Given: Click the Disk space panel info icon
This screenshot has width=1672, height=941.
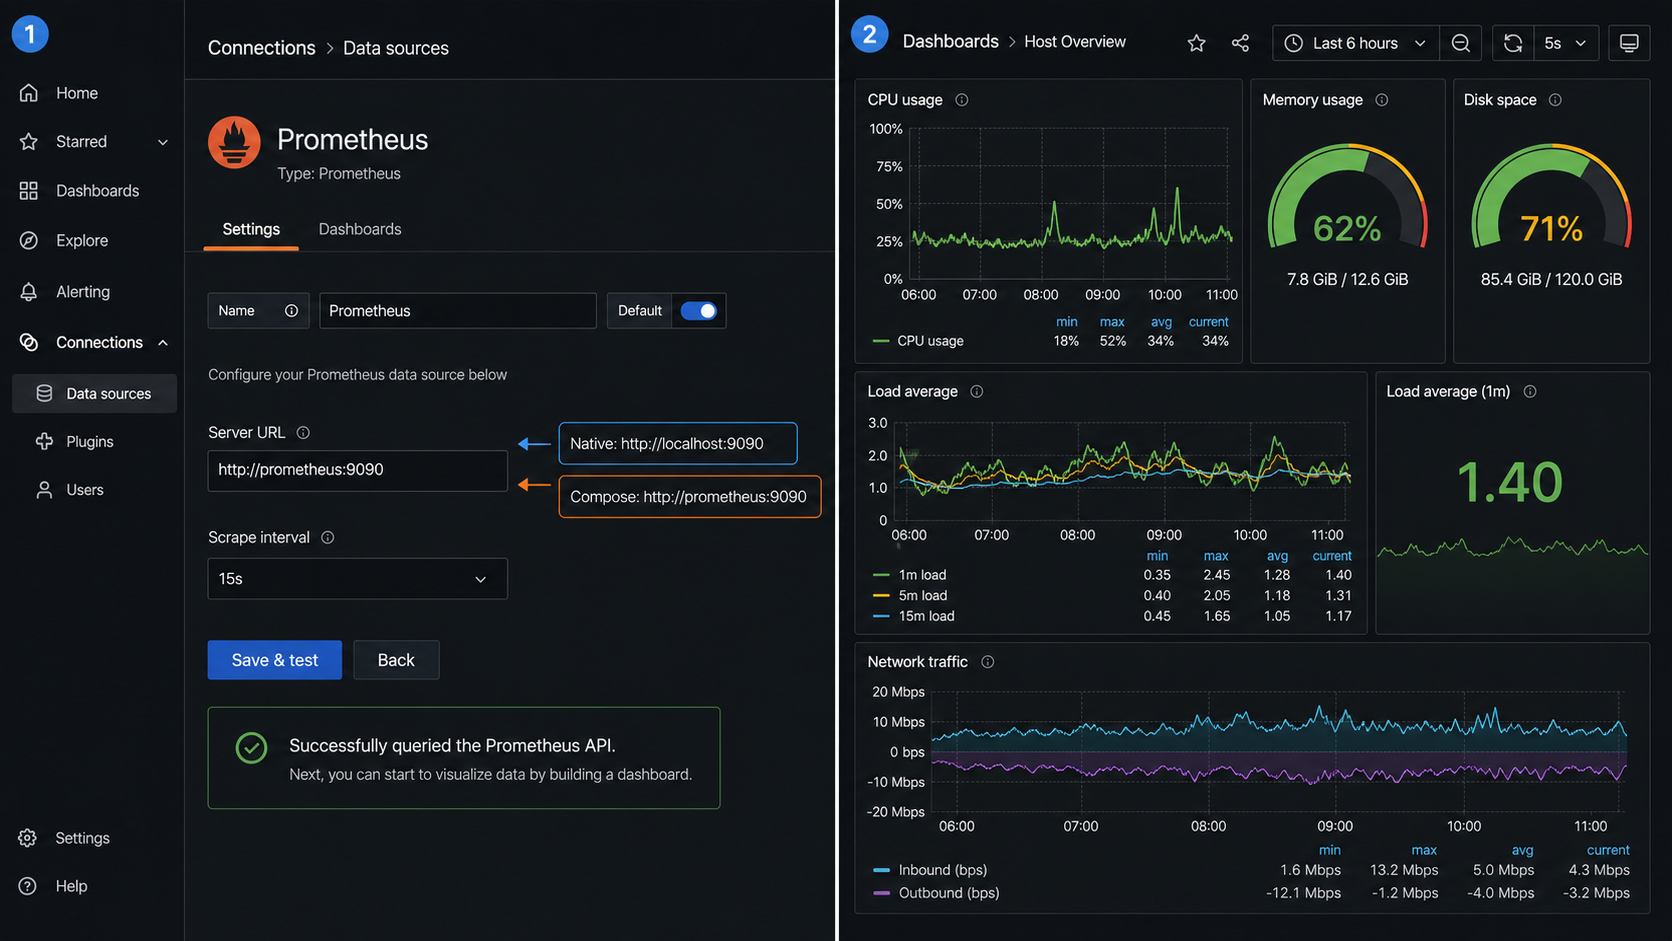Looking at the screenshot, I should click(x=1555, y=100).
